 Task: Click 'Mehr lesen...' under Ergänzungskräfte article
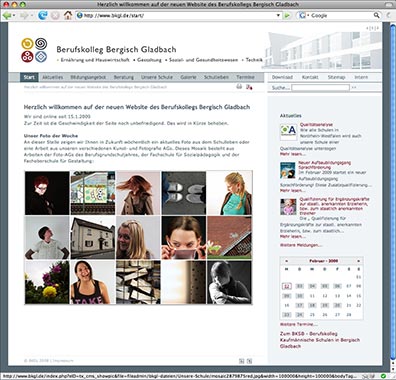coord(293,236)
